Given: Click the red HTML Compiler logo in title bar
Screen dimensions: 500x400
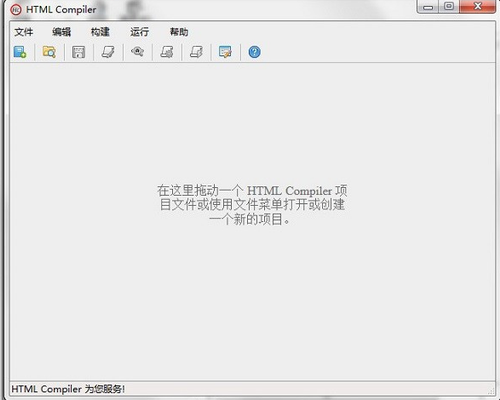Looking at the screenshot, I should coord(16,10).
